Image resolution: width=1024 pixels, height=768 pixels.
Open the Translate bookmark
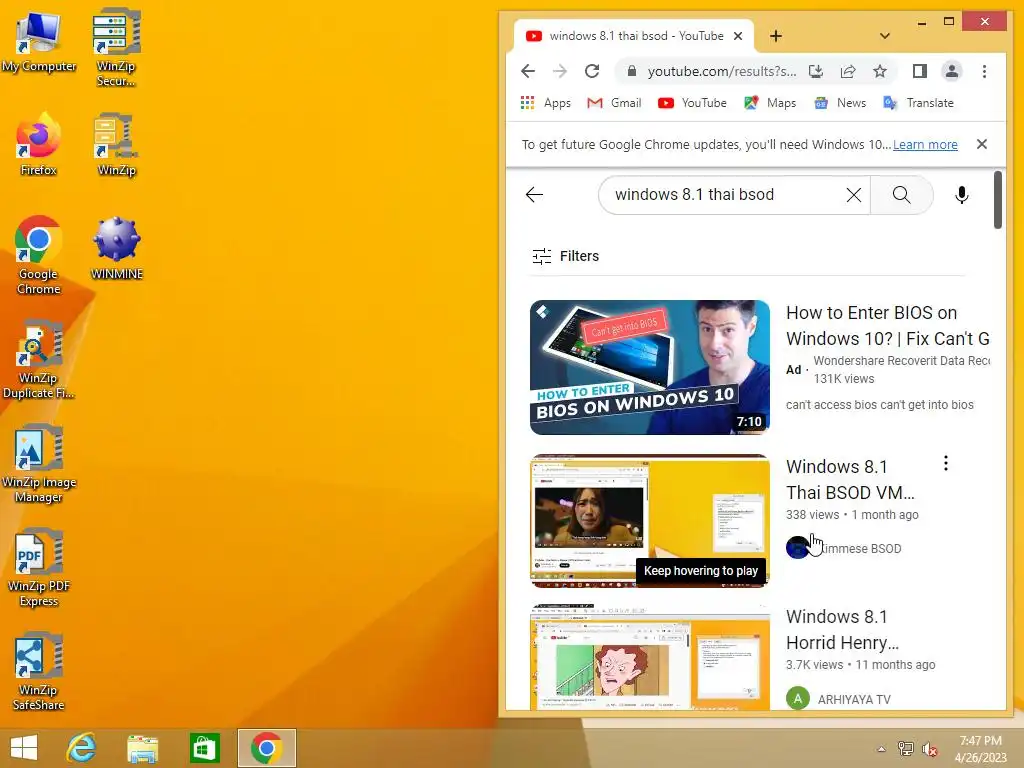tap(918, 103)
